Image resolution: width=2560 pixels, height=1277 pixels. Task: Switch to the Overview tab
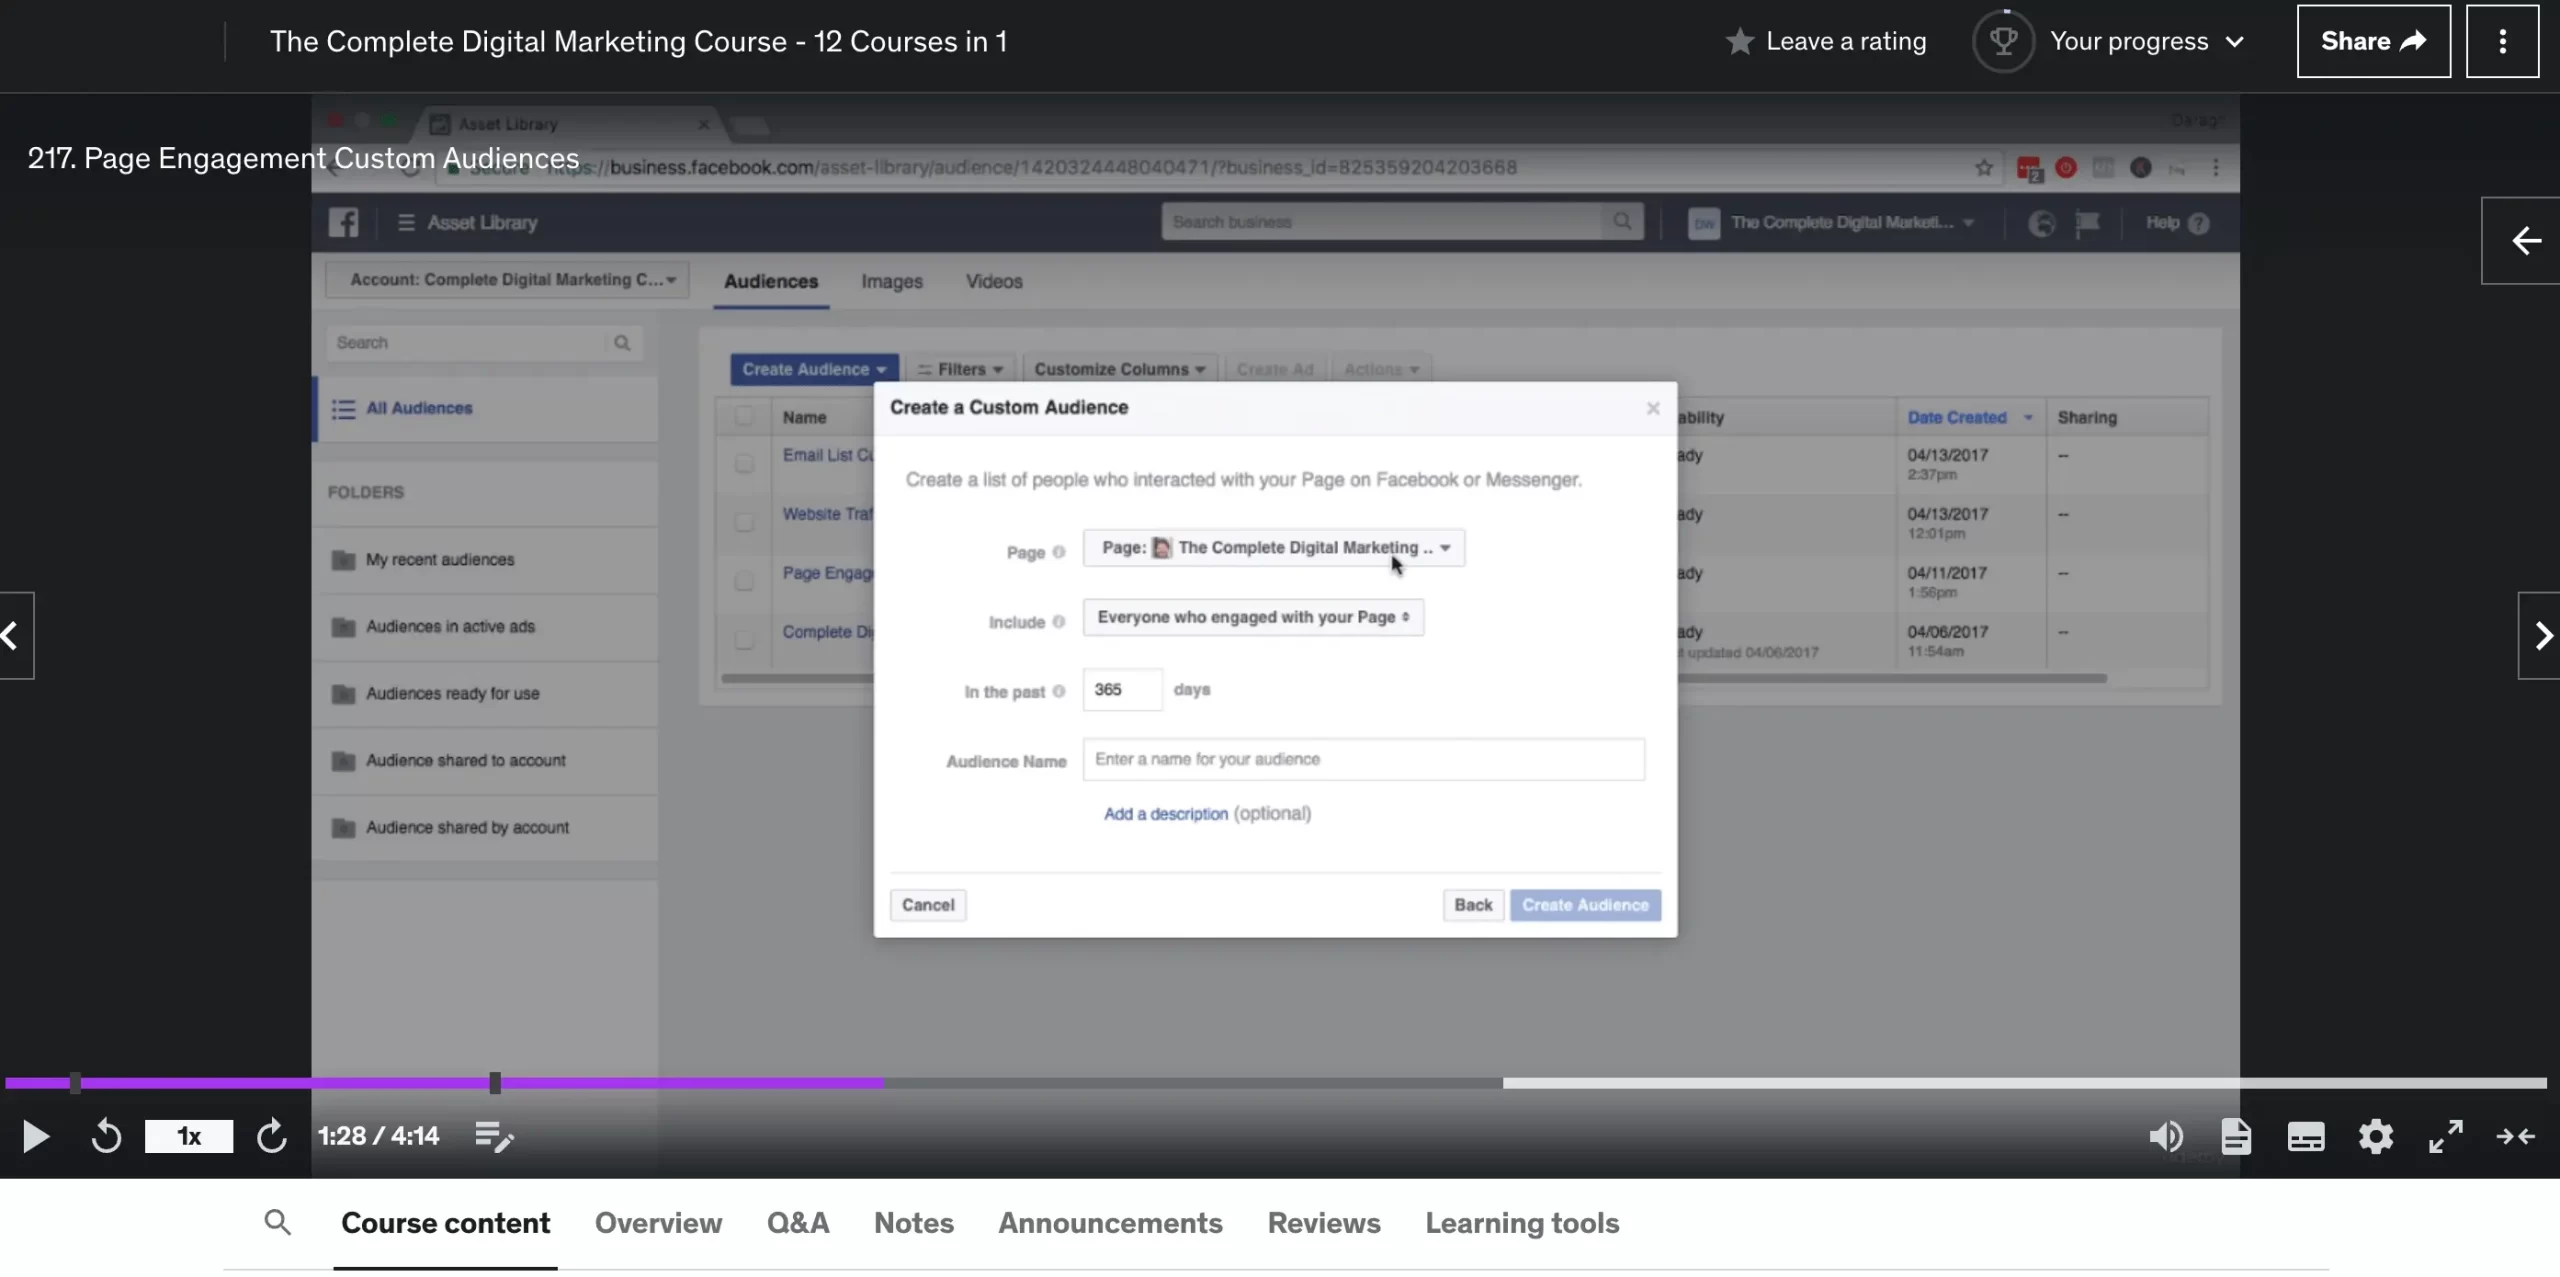658,1223
